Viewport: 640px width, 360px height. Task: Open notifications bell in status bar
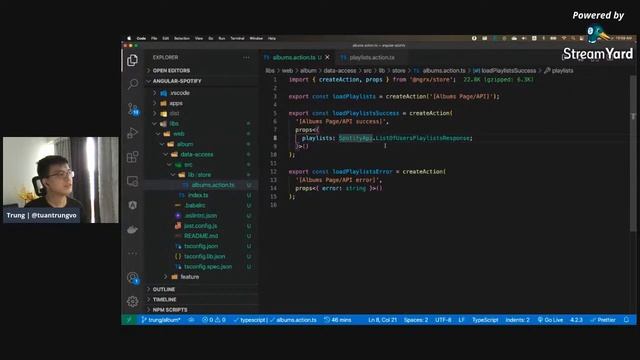(x=626, y=320)
